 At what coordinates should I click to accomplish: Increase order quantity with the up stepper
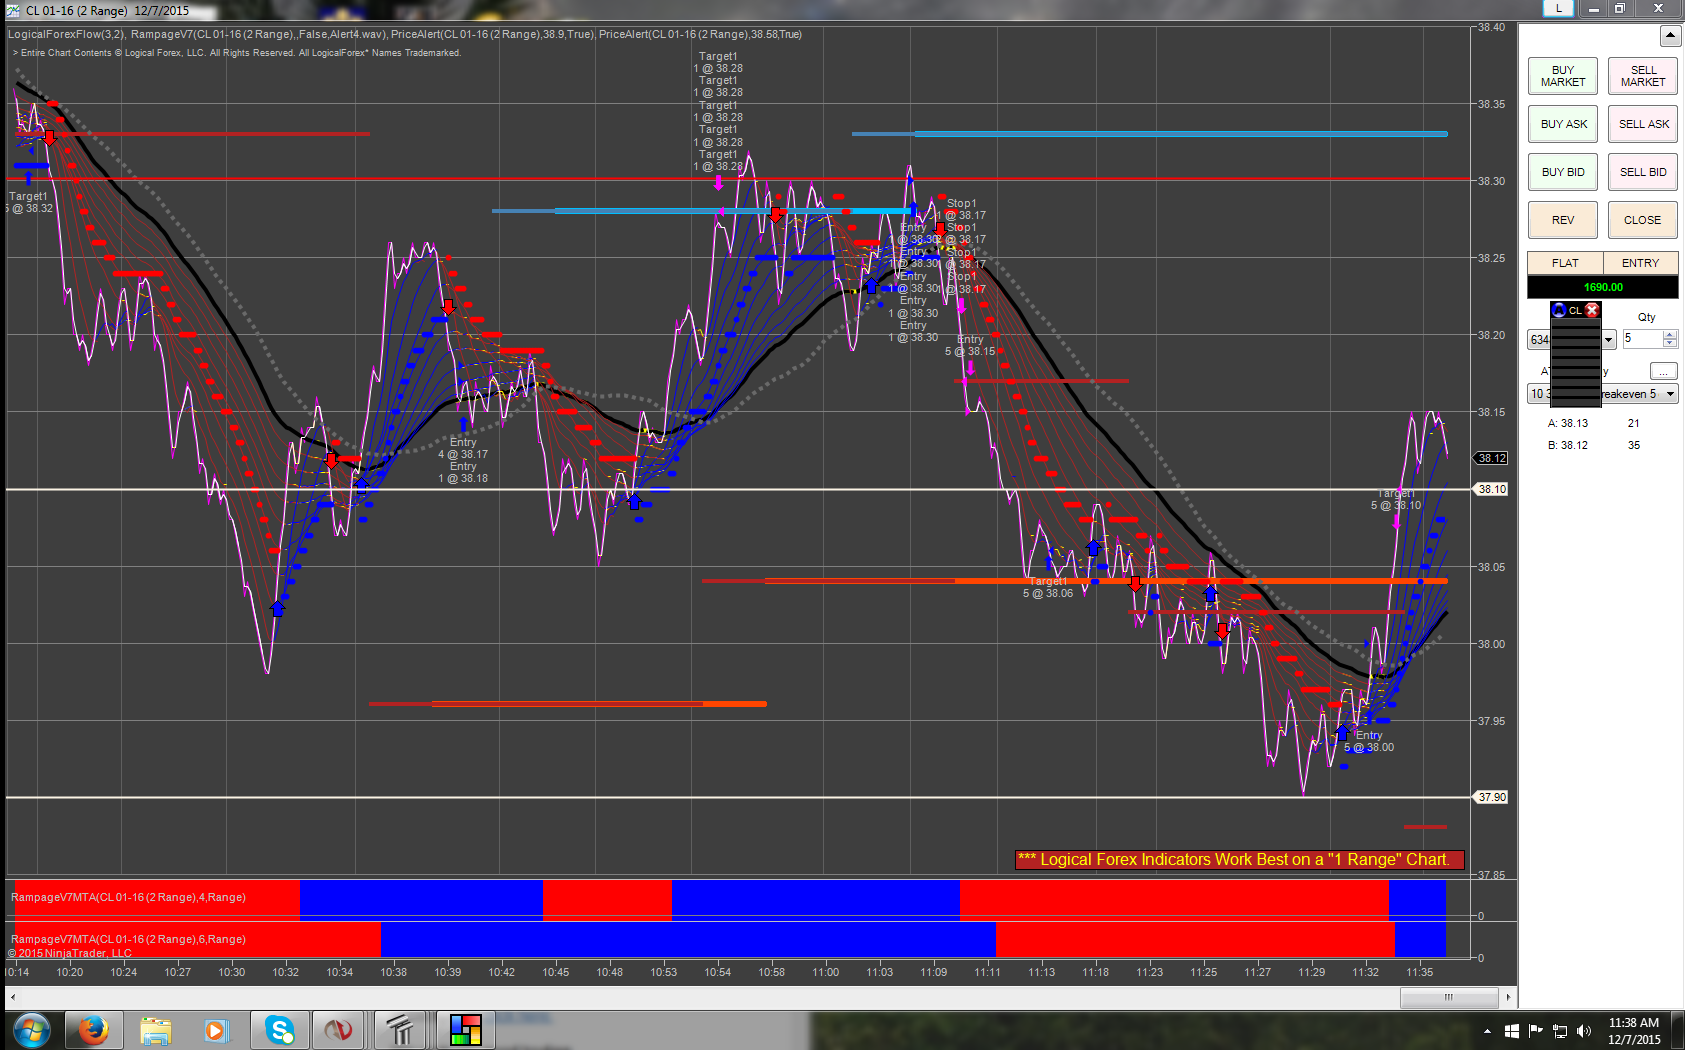[1670, 335]
